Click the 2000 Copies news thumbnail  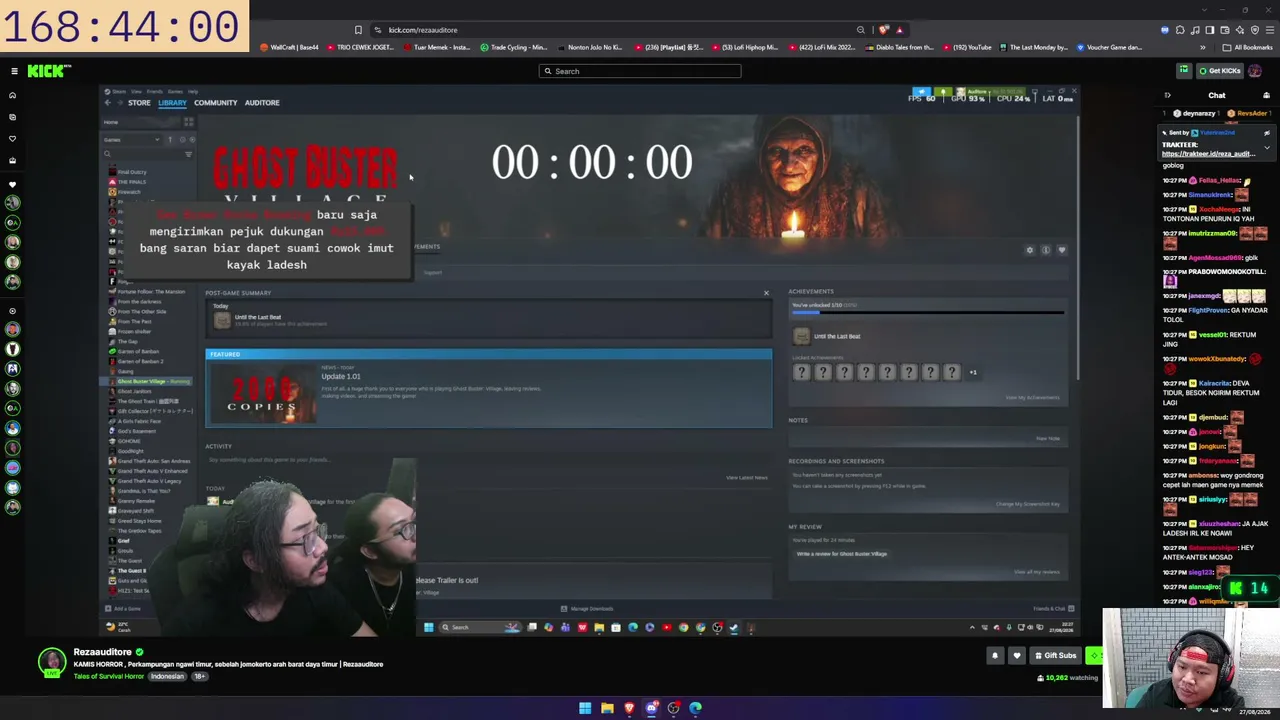click(262, 393)
